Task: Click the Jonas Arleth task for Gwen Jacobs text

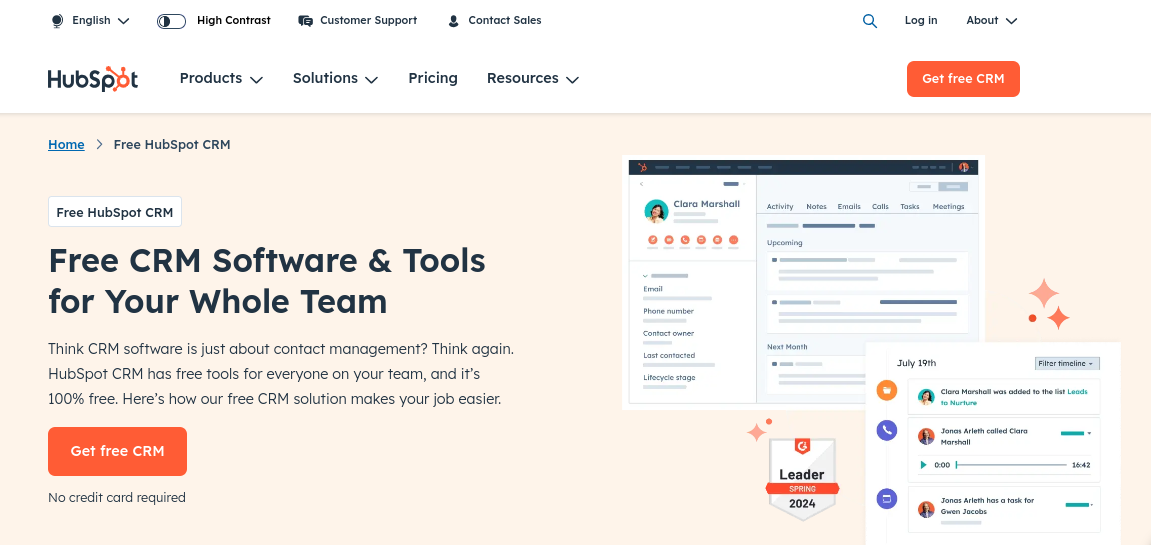Action: tap(987, 505)
